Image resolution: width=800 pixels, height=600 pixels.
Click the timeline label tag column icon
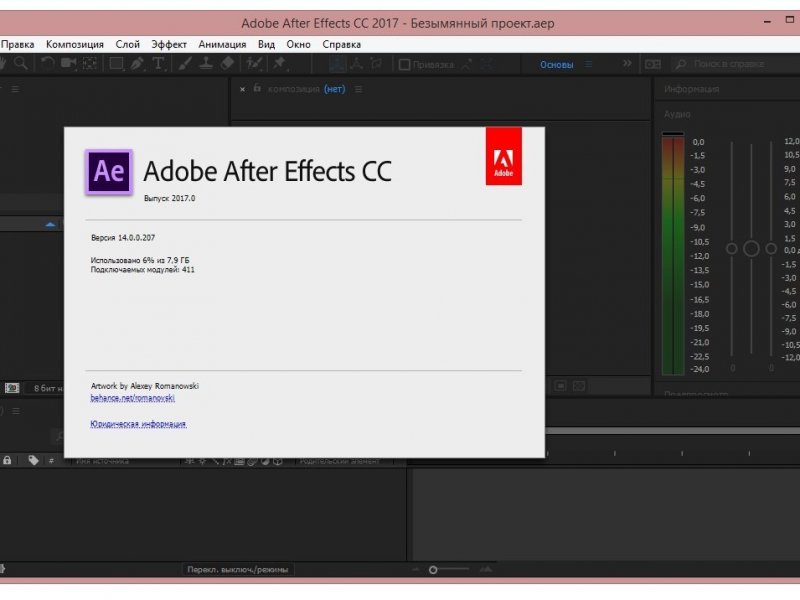point(33,460)
